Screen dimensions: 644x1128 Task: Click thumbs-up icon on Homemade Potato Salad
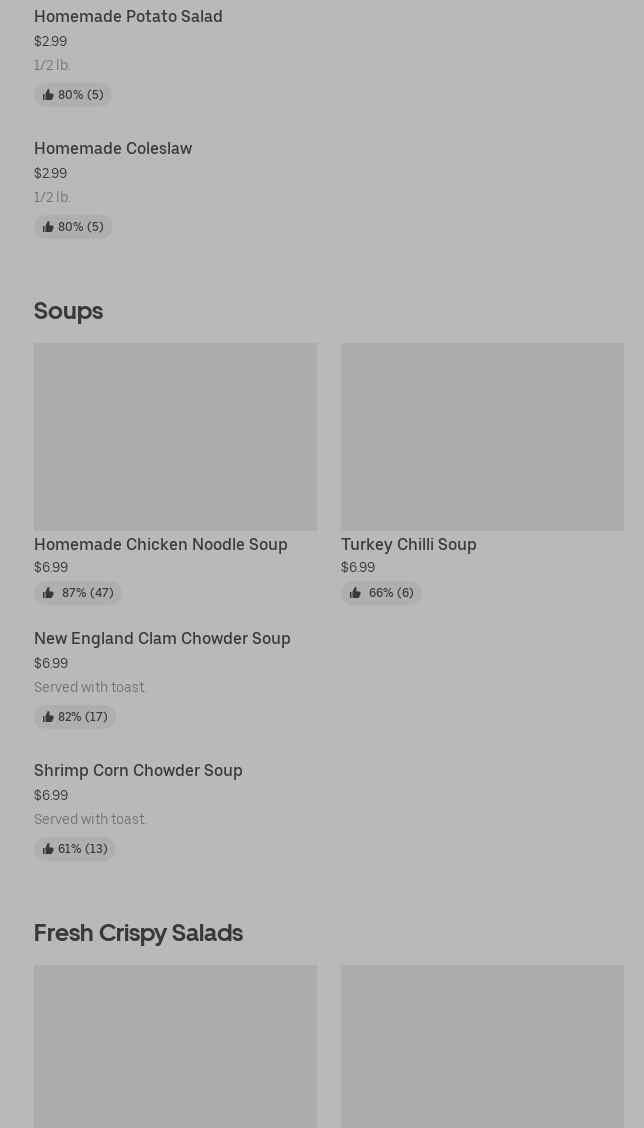point(48,95)
